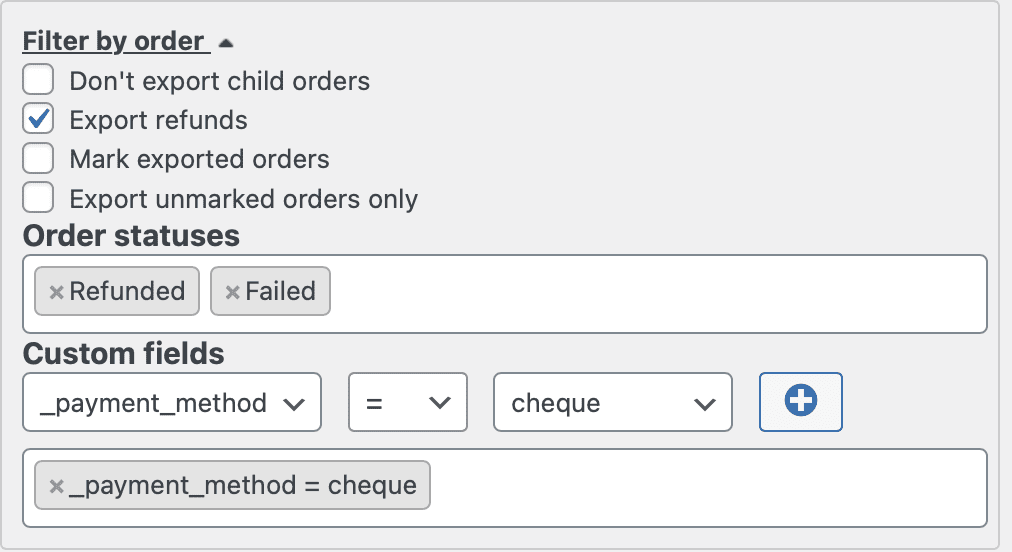The width and height of the screenshot is (1012, 552).
Task: Check the Export unmarked orders only box
Action: tap(38, 198)
